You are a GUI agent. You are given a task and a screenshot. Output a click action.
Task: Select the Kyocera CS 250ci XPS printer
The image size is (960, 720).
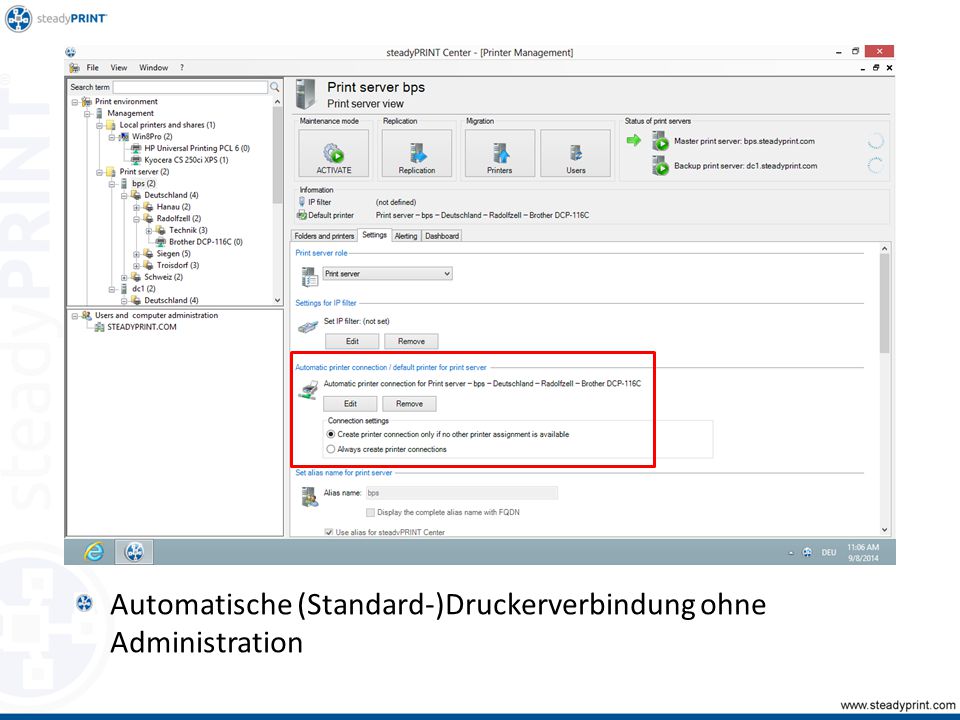186,160
